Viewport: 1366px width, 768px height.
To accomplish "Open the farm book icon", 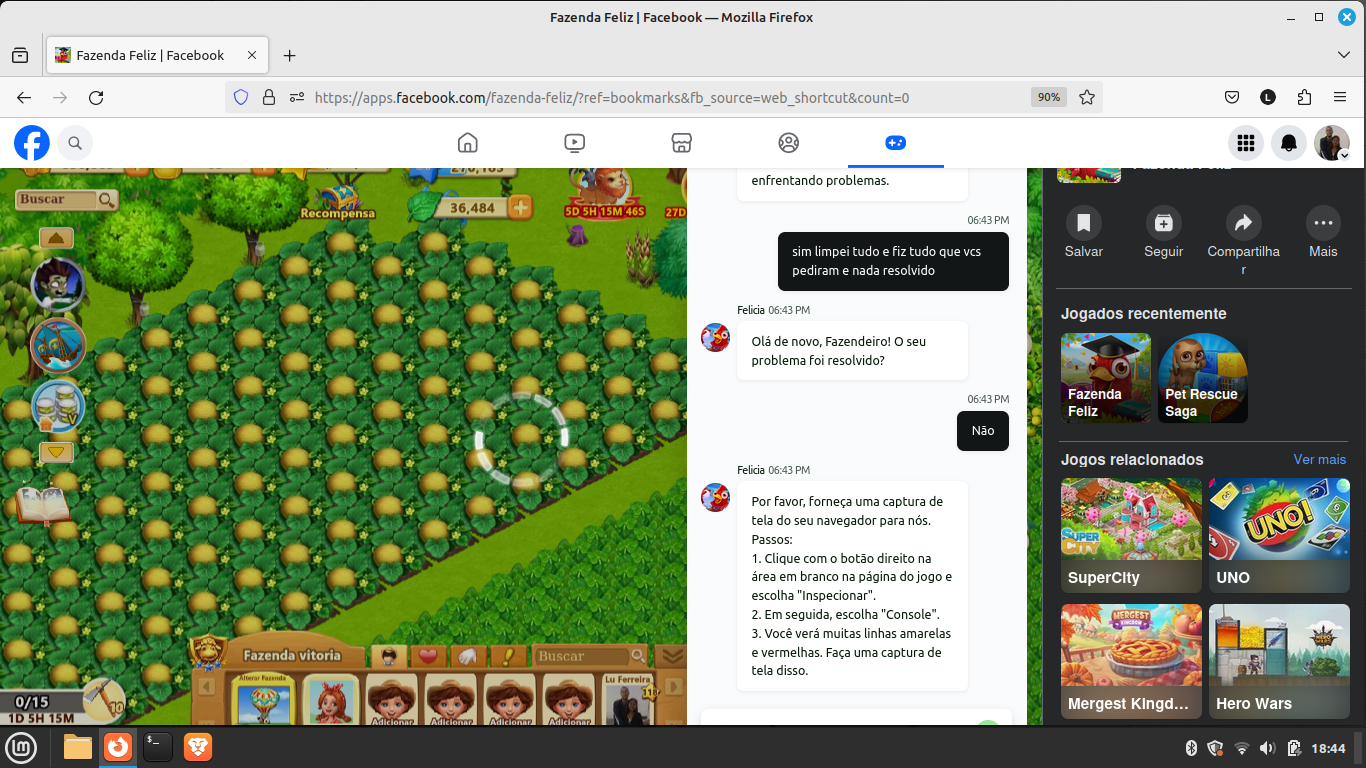I will pyautogui.click(x=42, y=504).
